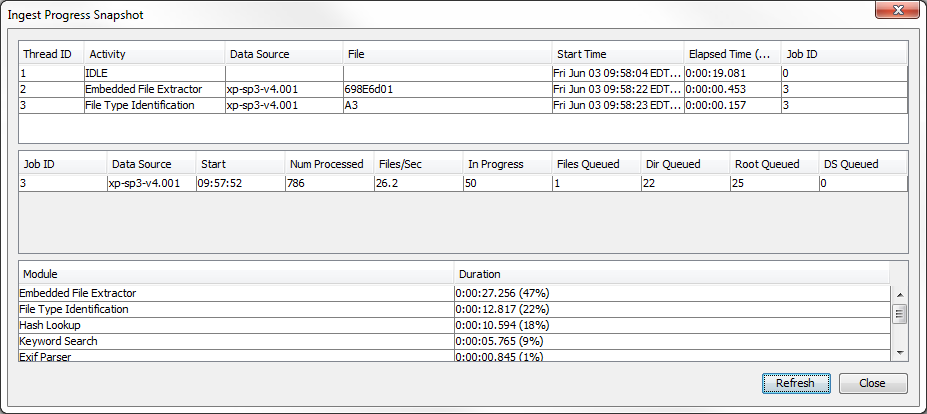Click the module list scrollbar thumb
Image resolution: width=927 pixels, height=414 pixels.
pos(899,314)
